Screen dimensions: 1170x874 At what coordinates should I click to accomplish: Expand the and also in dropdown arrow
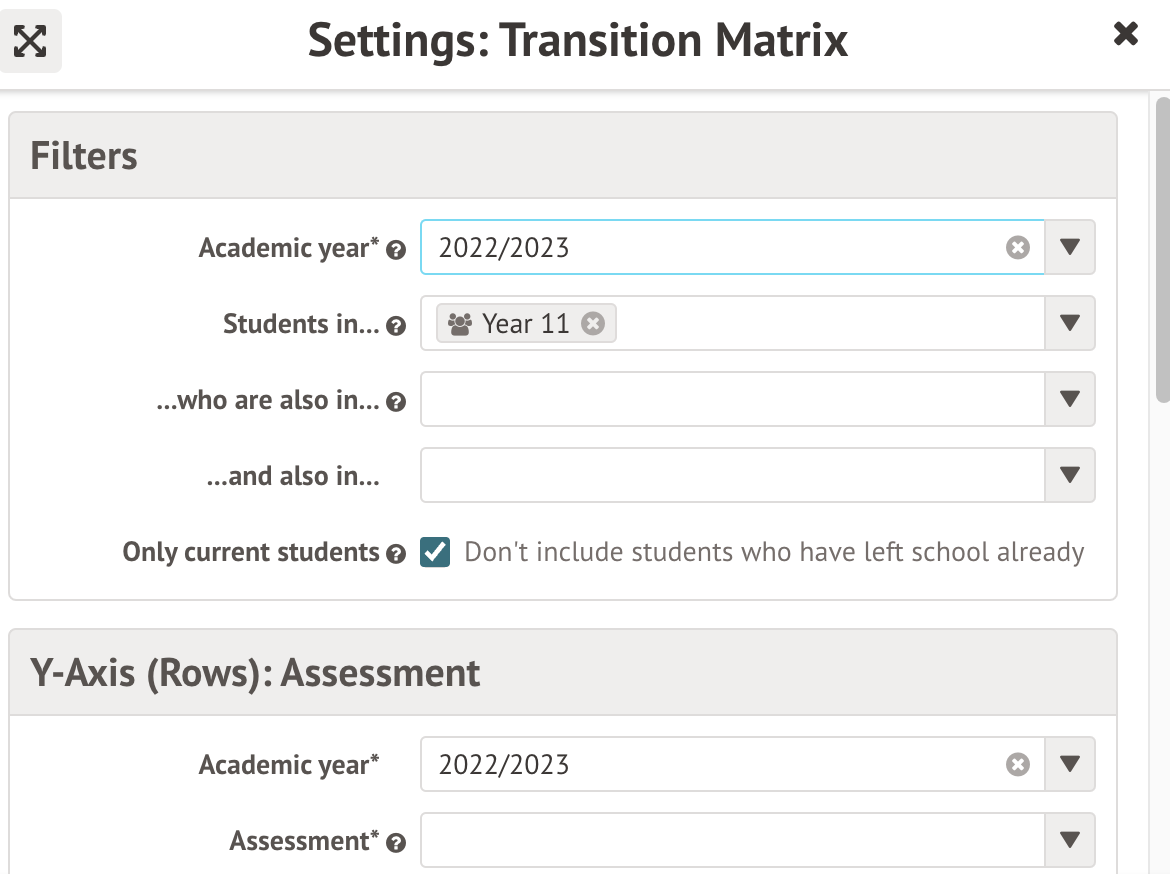[x=1070, y=476]
